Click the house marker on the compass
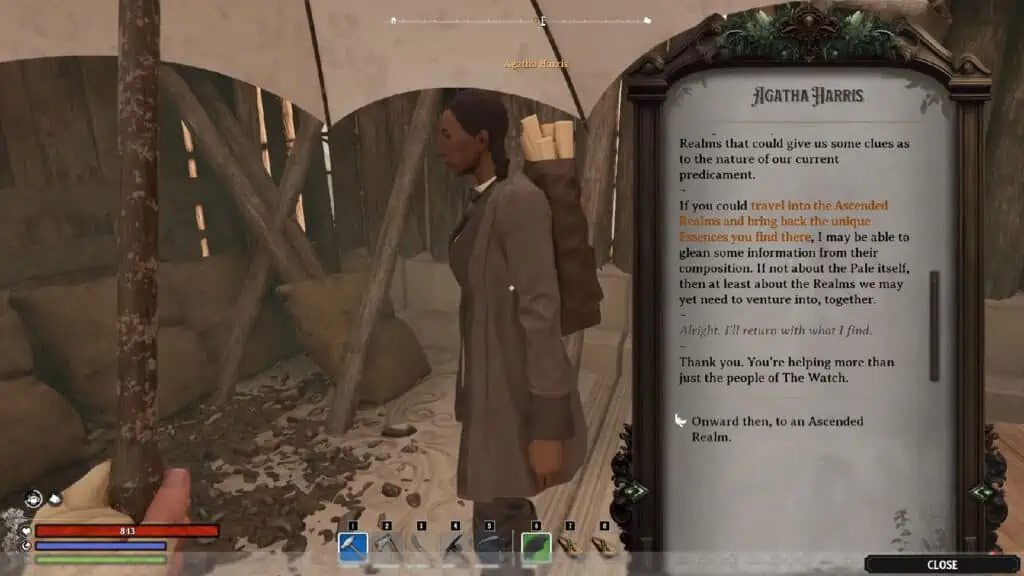The height and width of the screenshot is (576, 1024). (393, 20)
